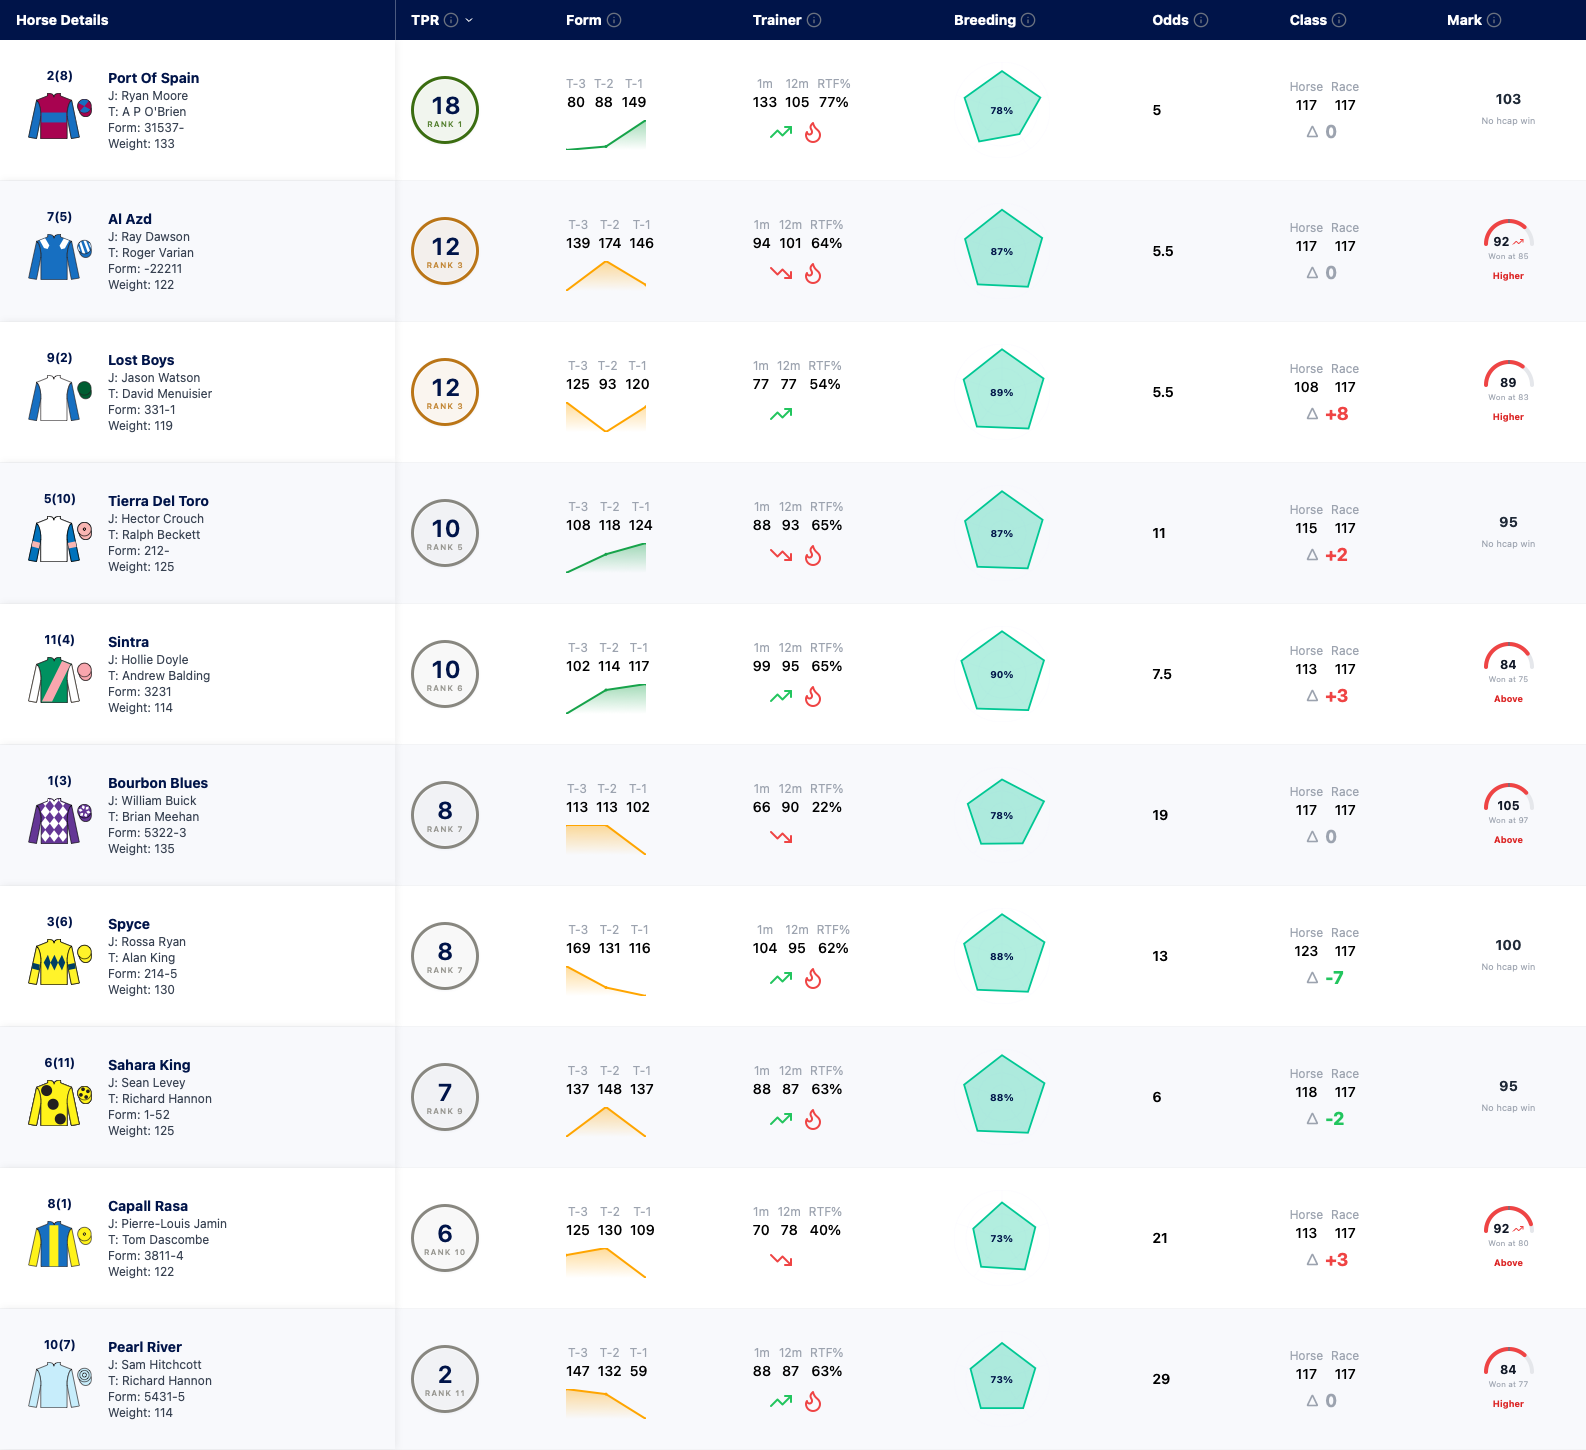
Task: Click the TPR column info icon
Action: [451, 20]
